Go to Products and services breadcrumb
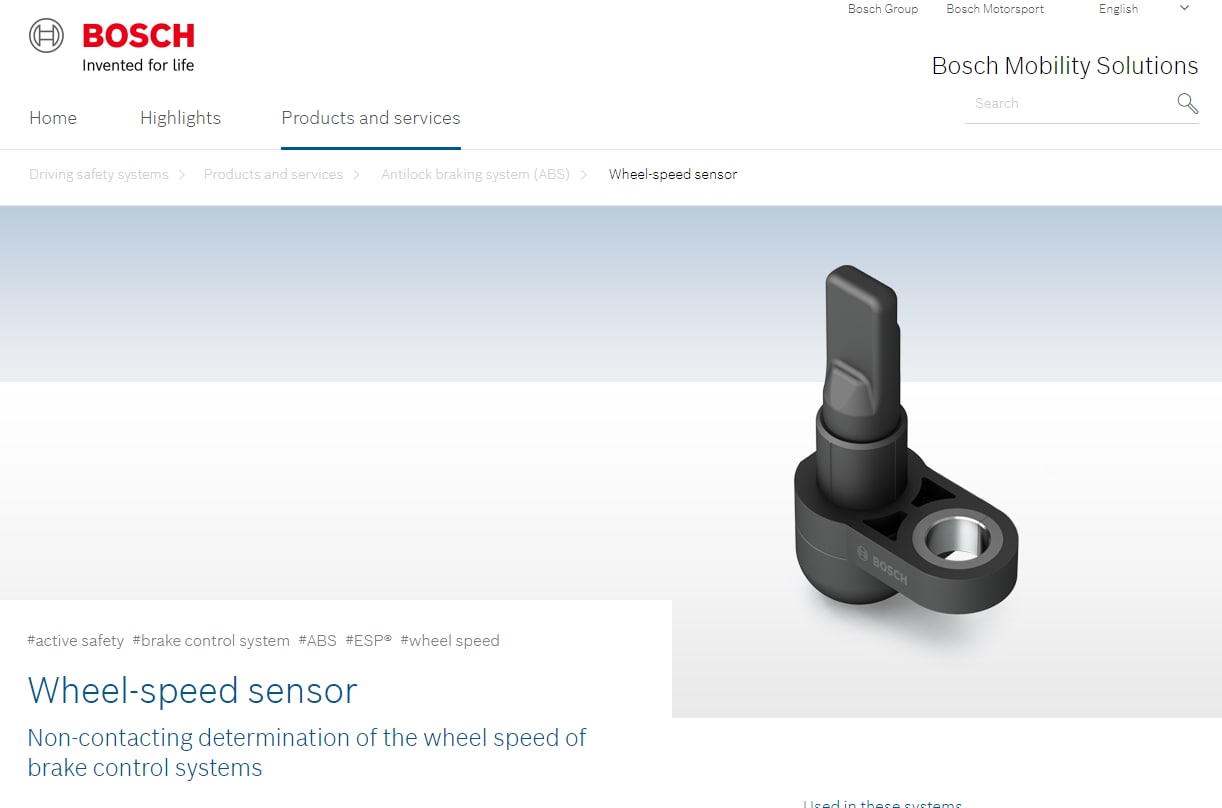Image resolution: width=1222 pixels, height=808 pixels. (x=273, y=174)
